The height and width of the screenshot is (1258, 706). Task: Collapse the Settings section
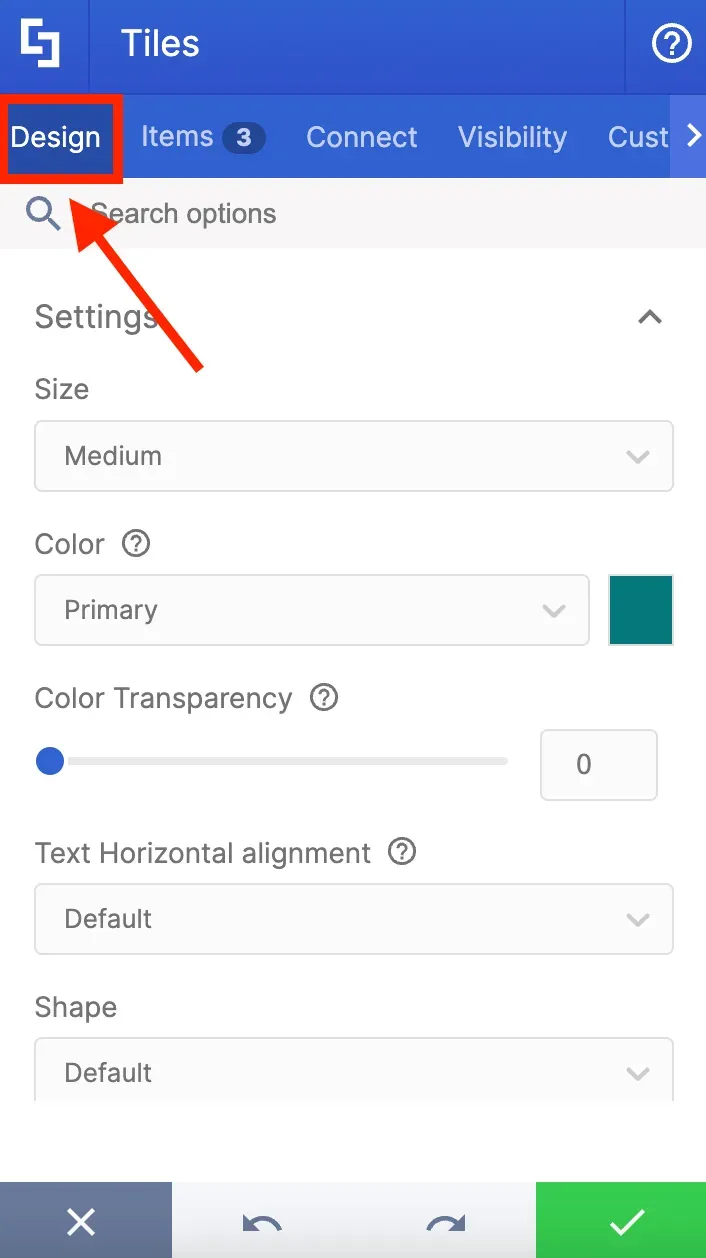[650, 317]
